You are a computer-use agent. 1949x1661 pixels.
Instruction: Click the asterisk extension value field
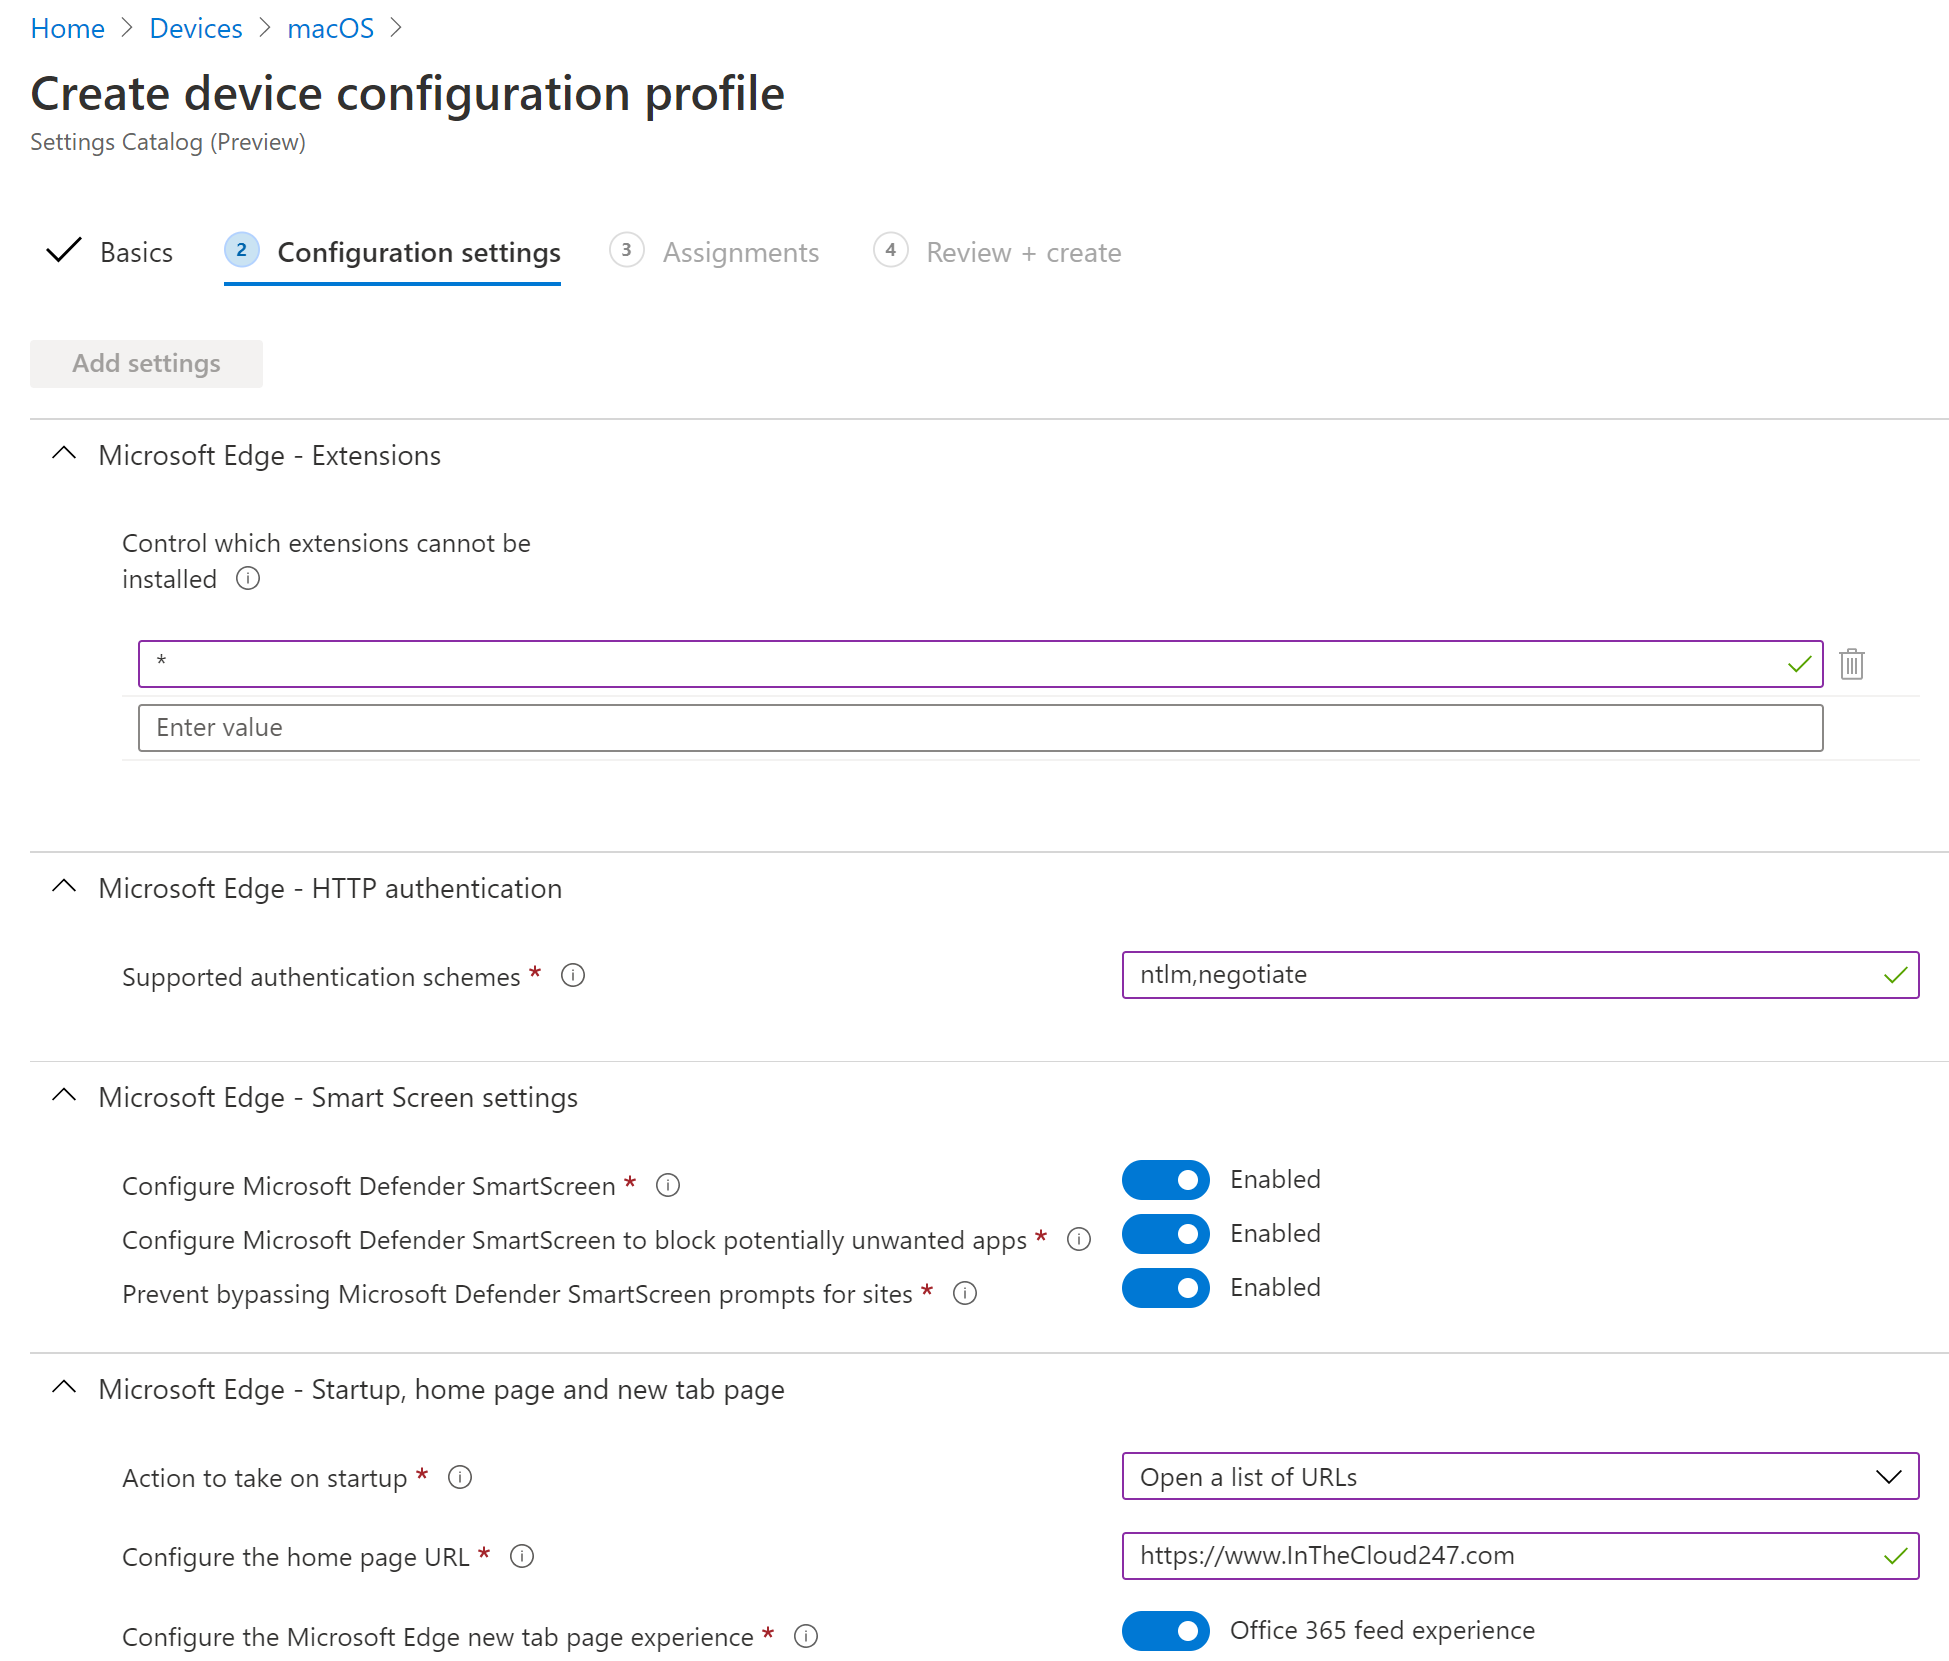(x=980, y=664)
